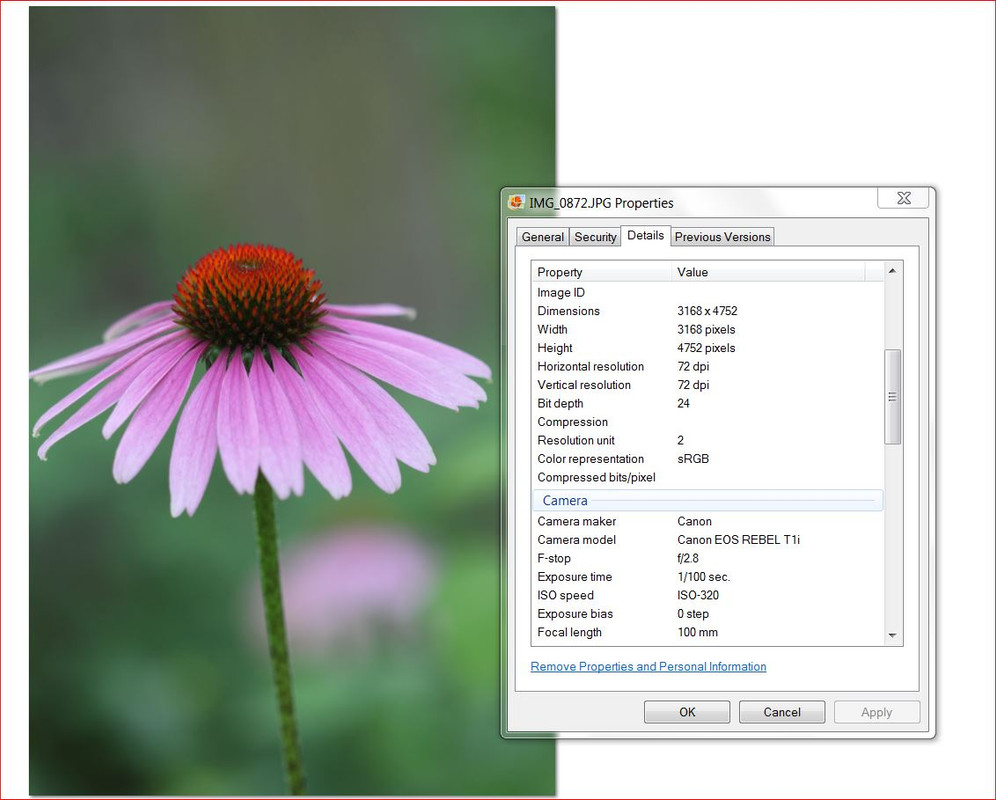Confirm with the OK button
This screenshot has height=800, width=996.
(687, 712)
